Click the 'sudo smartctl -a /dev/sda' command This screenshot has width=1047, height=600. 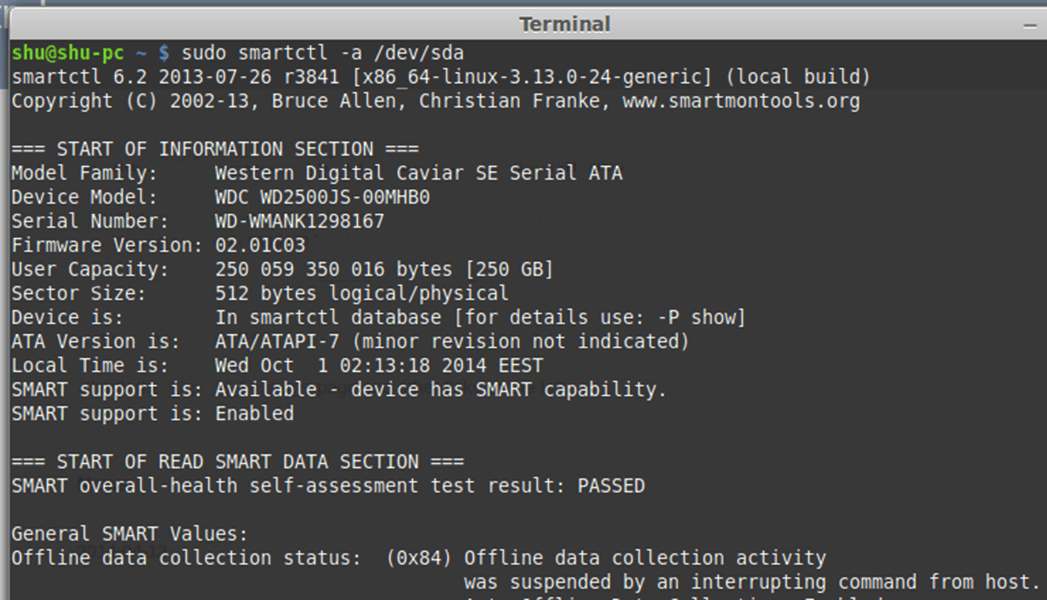click(322, 52)
